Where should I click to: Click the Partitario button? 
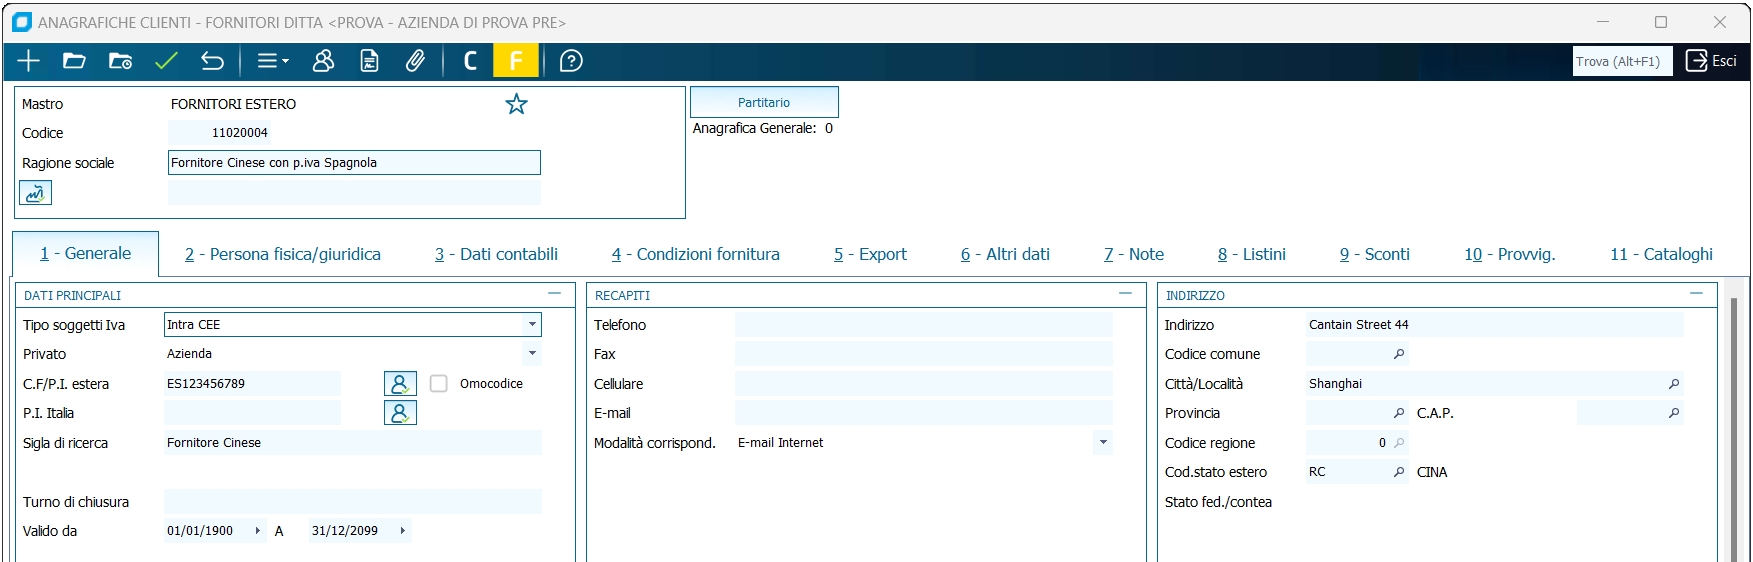click(x=764, y=102)
